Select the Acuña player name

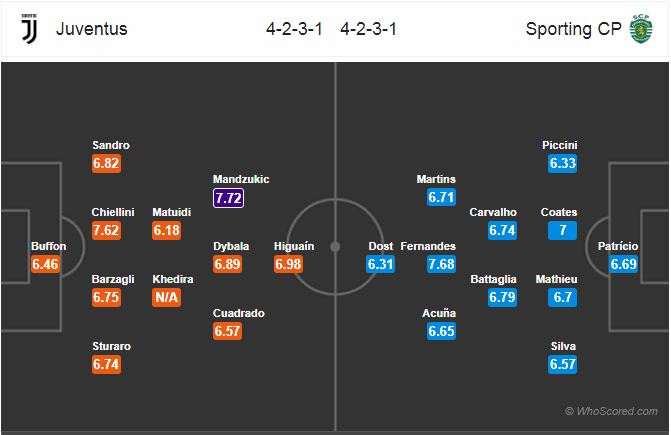[x=439, y=313]
